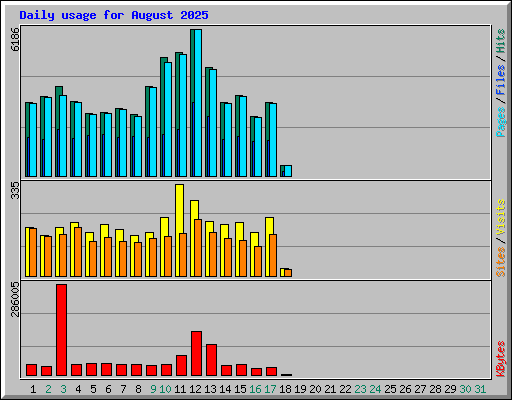This screenshot has width=512, height=400.
Task: Click the green Hits legend label
Action: coord(501,41)
